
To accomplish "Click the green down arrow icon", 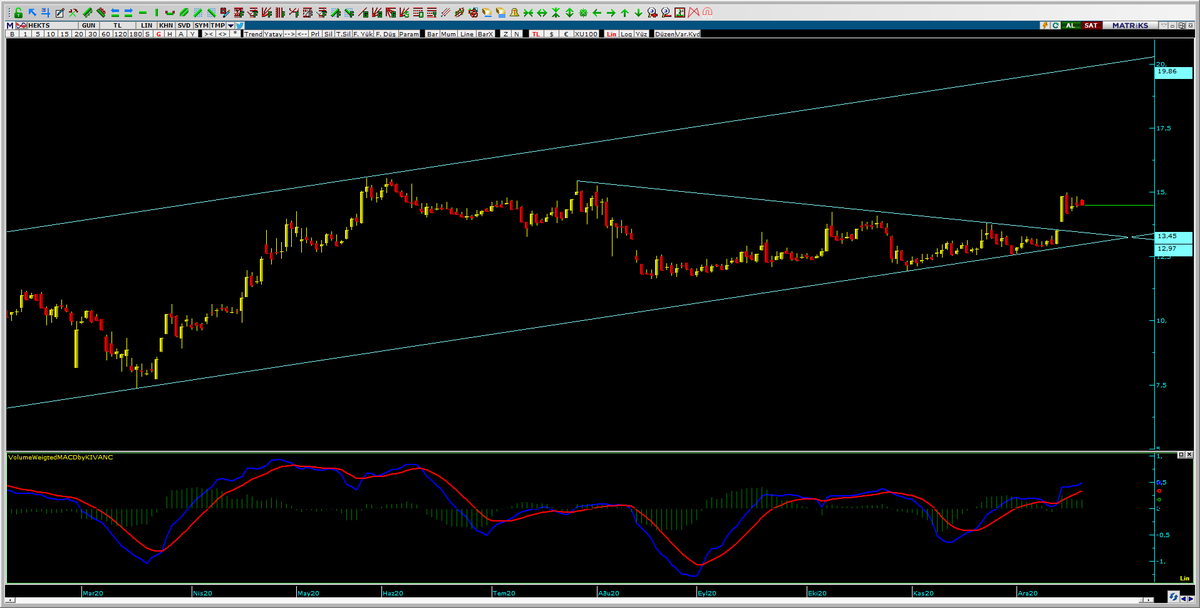I will [638, 13].
